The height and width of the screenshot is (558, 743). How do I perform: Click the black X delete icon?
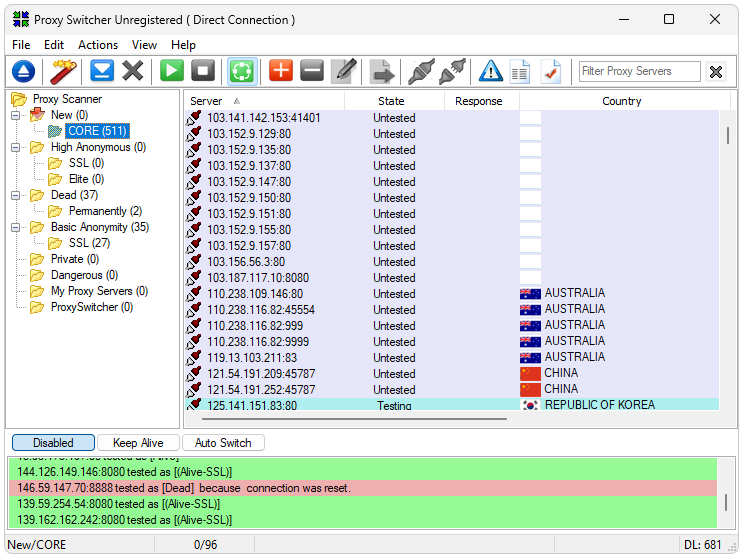click(133, 71)
